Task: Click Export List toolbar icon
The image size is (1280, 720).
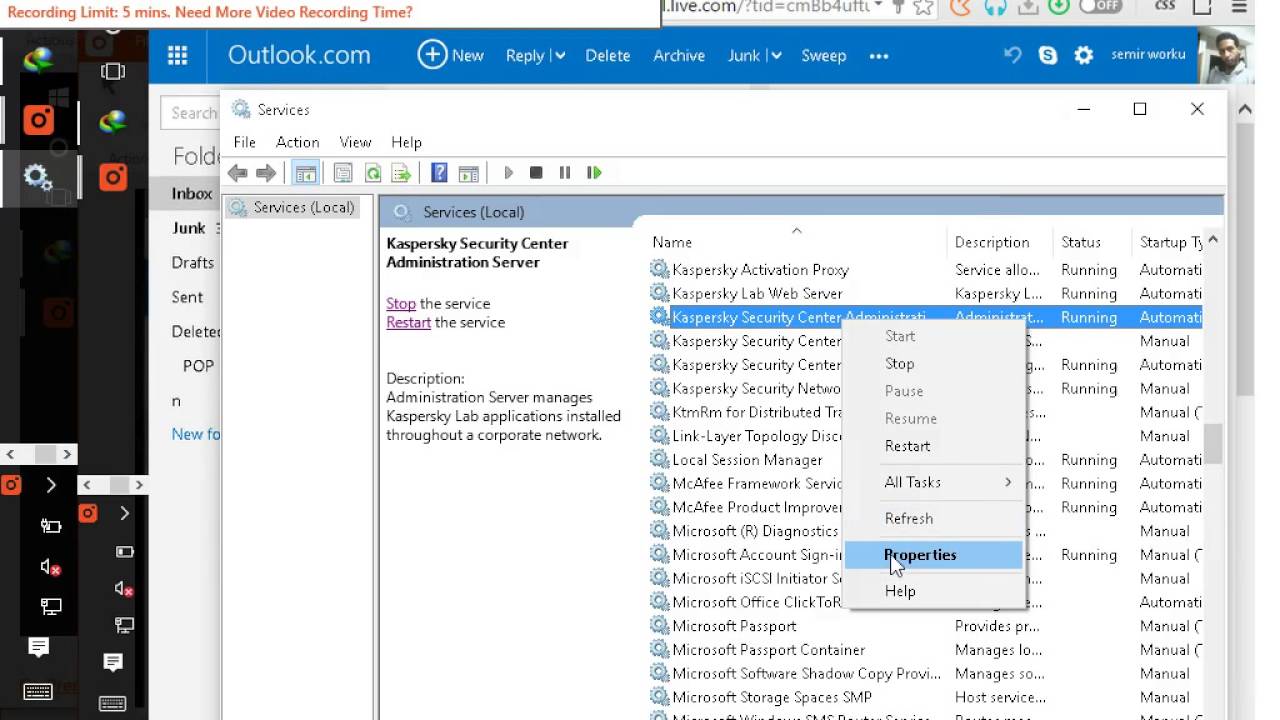Action: coord(402,173)
